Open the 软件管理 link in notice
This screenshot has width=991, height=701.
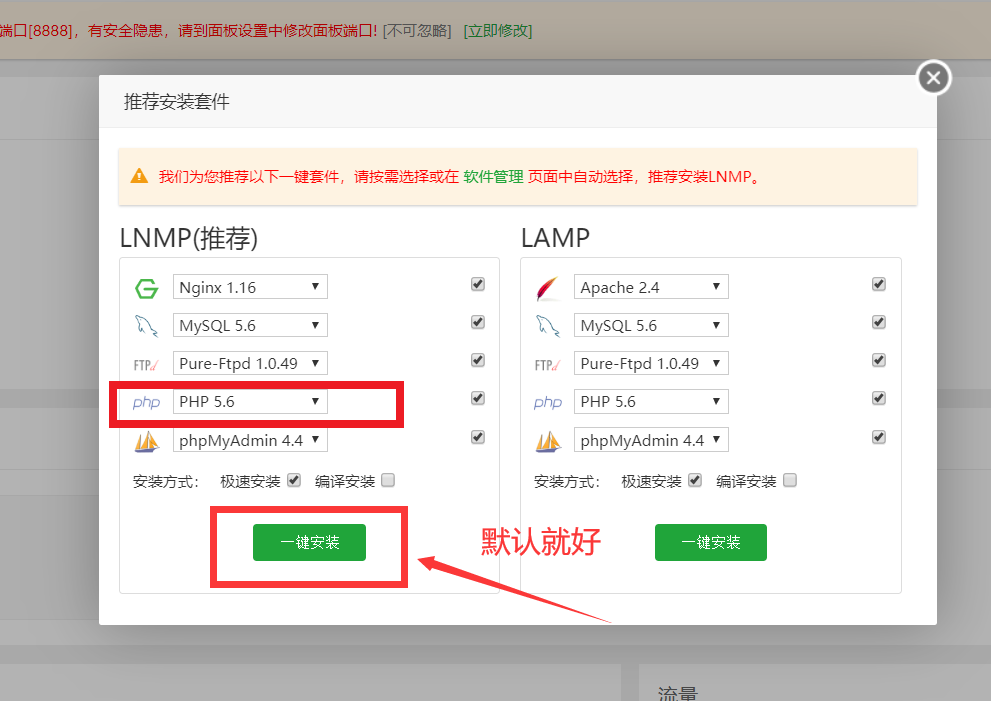493,176
